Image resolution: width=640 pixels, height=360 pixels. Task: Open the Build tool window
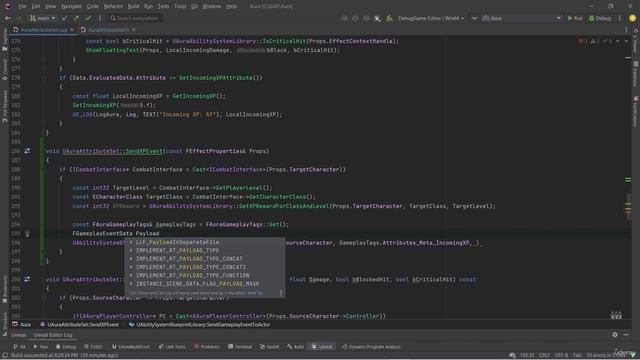tap(295, 347)
